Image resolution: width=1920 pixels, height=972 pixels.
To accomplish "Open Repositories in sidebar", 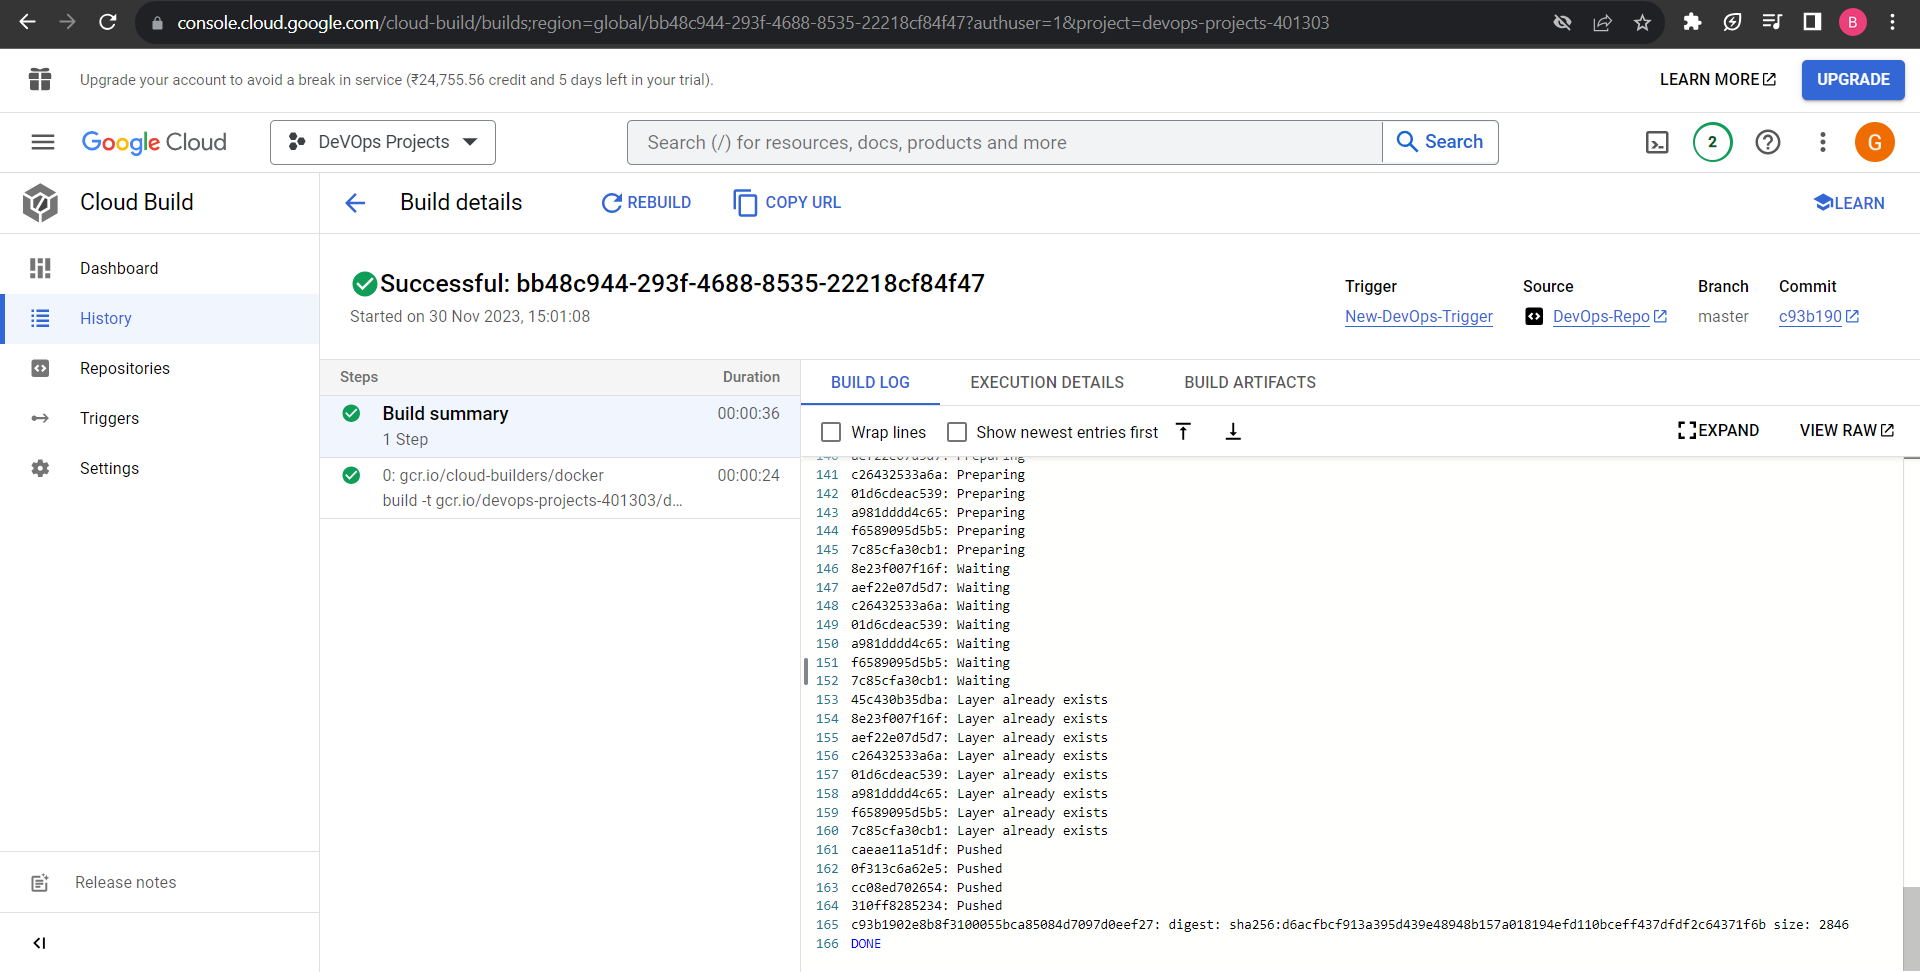I will coord(160,368).
